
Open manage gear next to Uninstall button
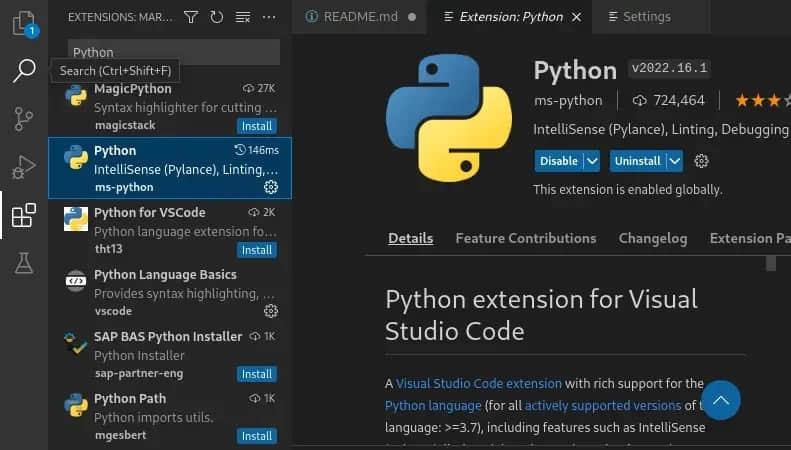[701, 161]
